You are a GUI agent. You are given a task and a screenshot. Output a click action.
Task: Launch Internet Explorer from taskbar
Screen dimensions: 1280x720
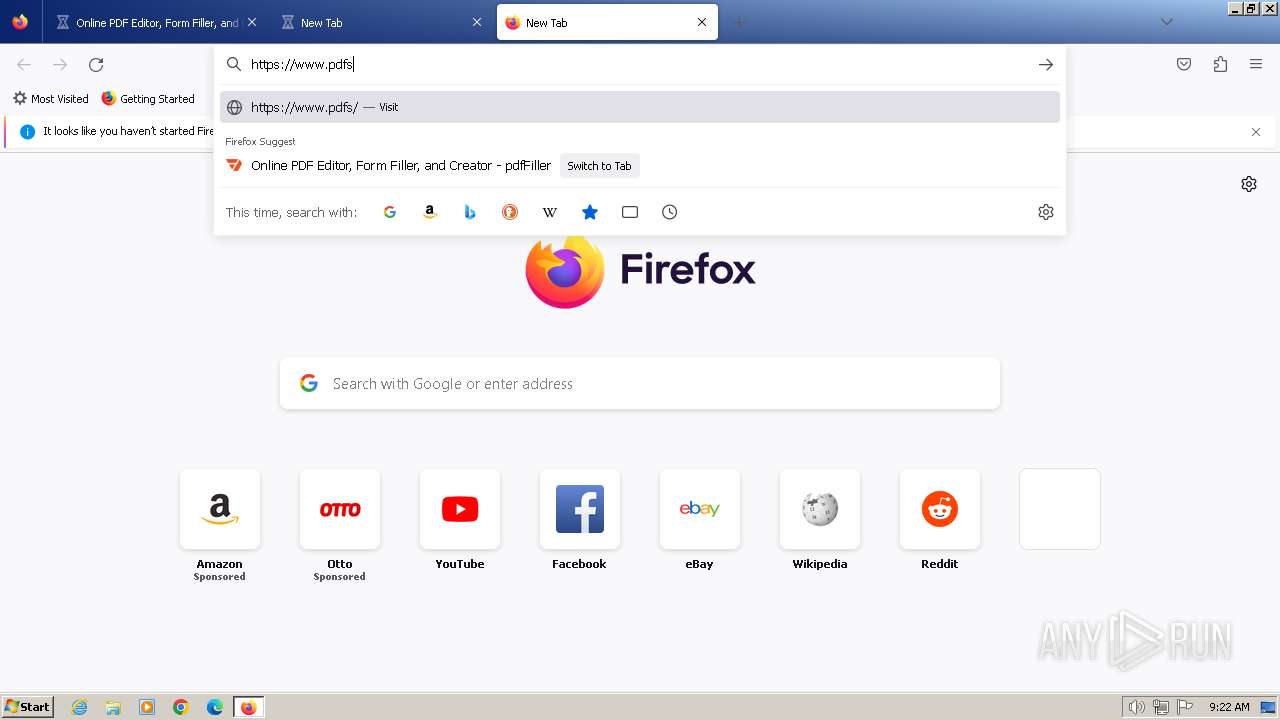click(80, 707)
